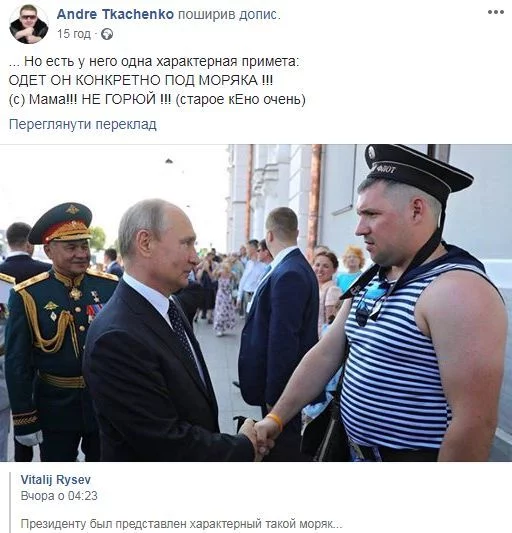Viewport: 512px width, 533px height.
Task: Click the post line "ОДЕТ ОН КОНКРЕТНО ПОД МОРЯКА"
Action: point(141,80)
